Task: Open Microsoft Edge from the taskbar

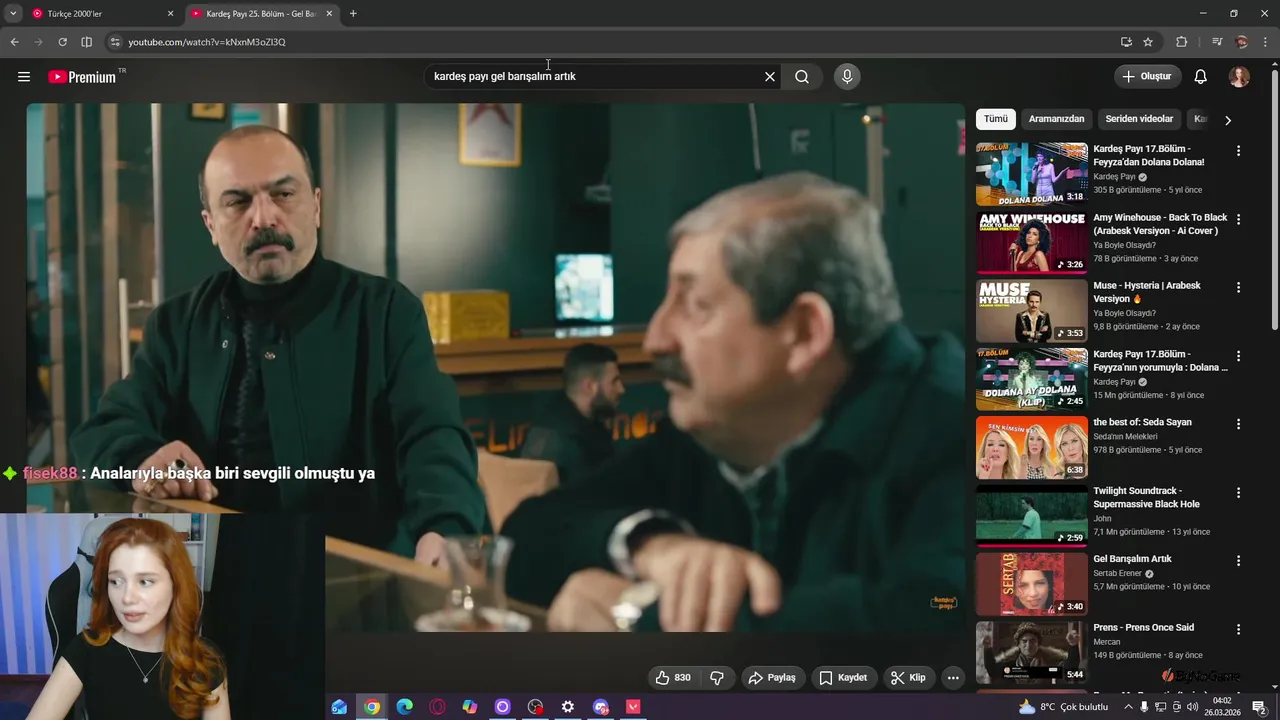Action: 404,707
